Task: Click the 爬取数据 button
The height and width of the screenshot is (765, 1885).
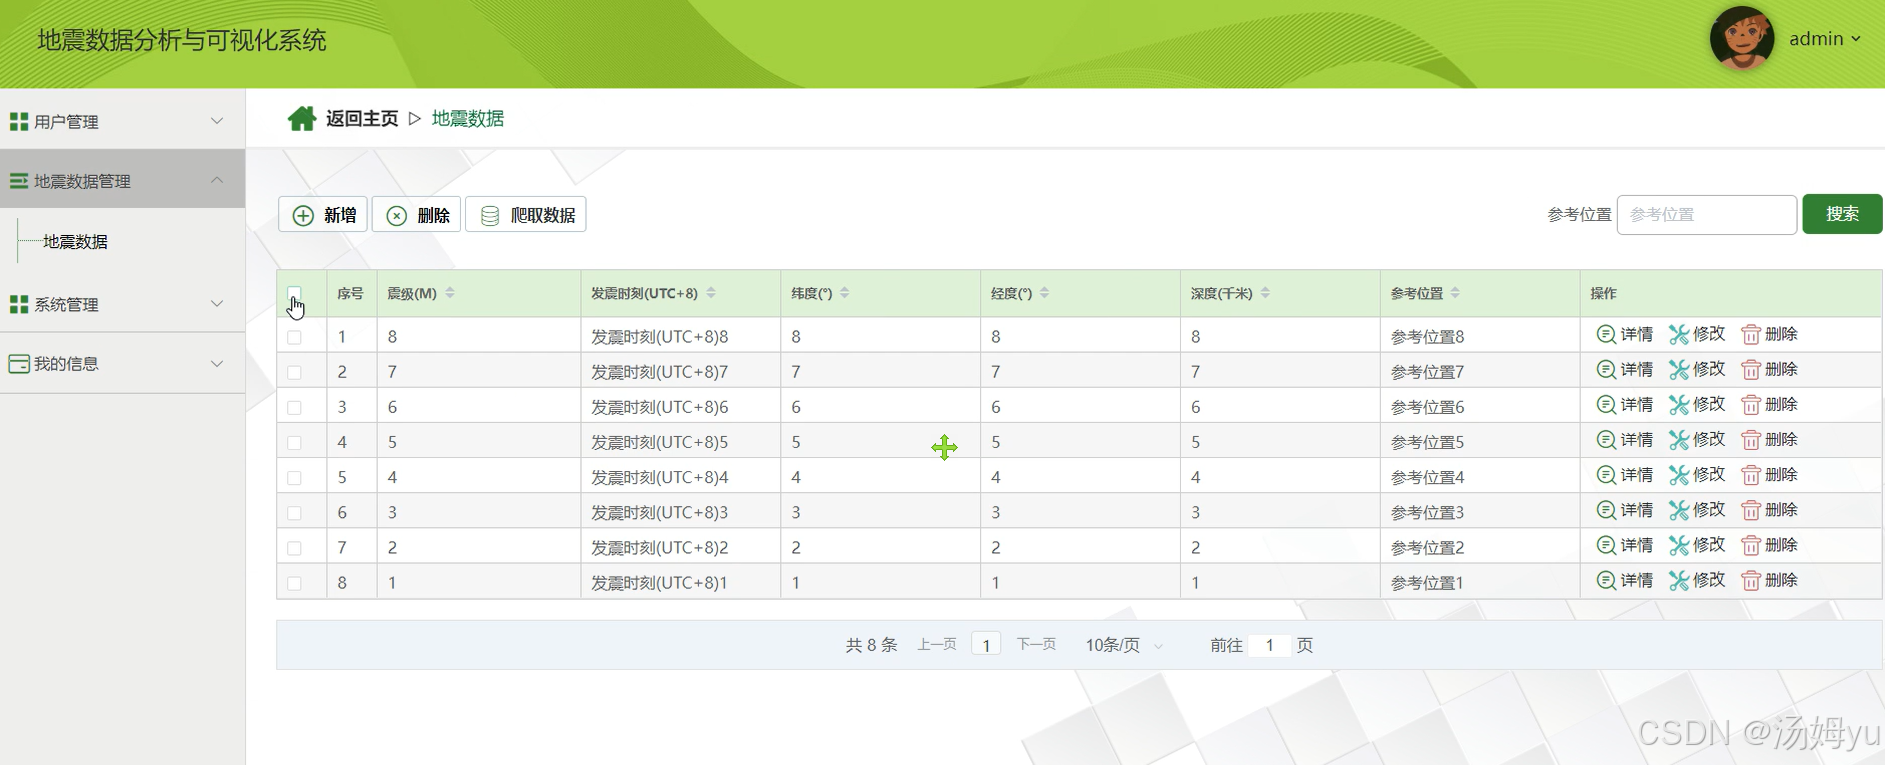Action: [526, 215]
